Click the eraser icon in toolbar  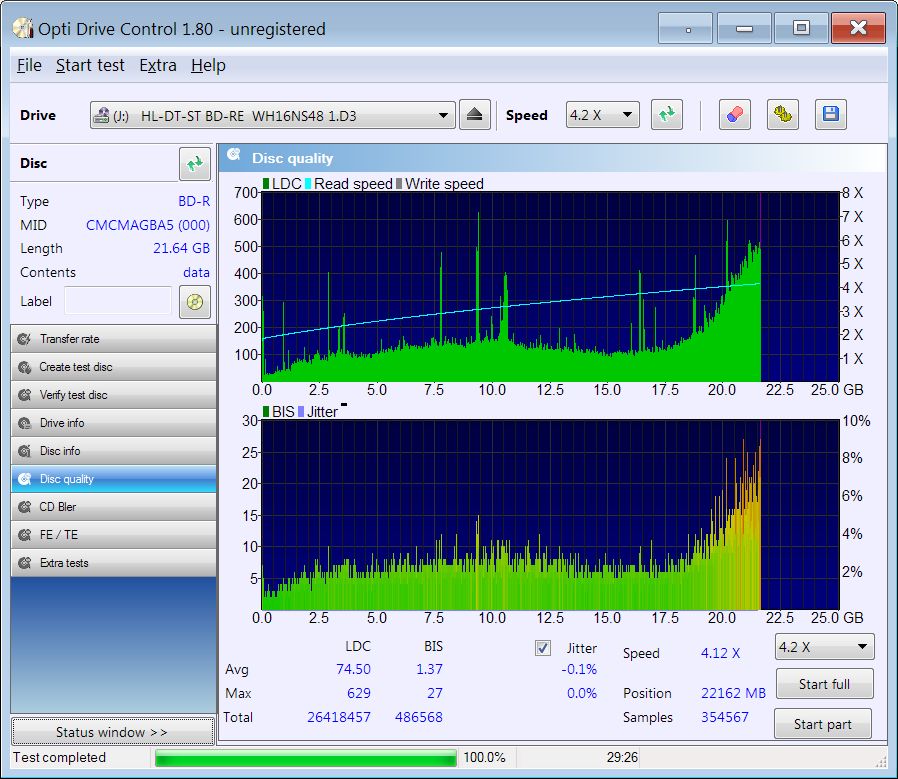(735, 115)
